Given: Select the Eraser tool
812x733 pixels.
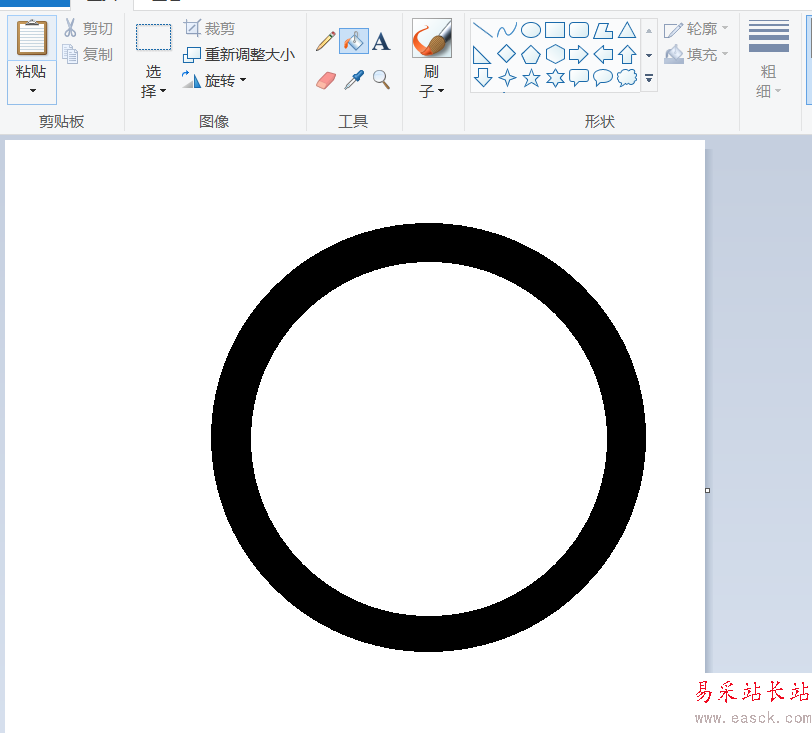Looking at the screenshot, I should coord(326,80).
